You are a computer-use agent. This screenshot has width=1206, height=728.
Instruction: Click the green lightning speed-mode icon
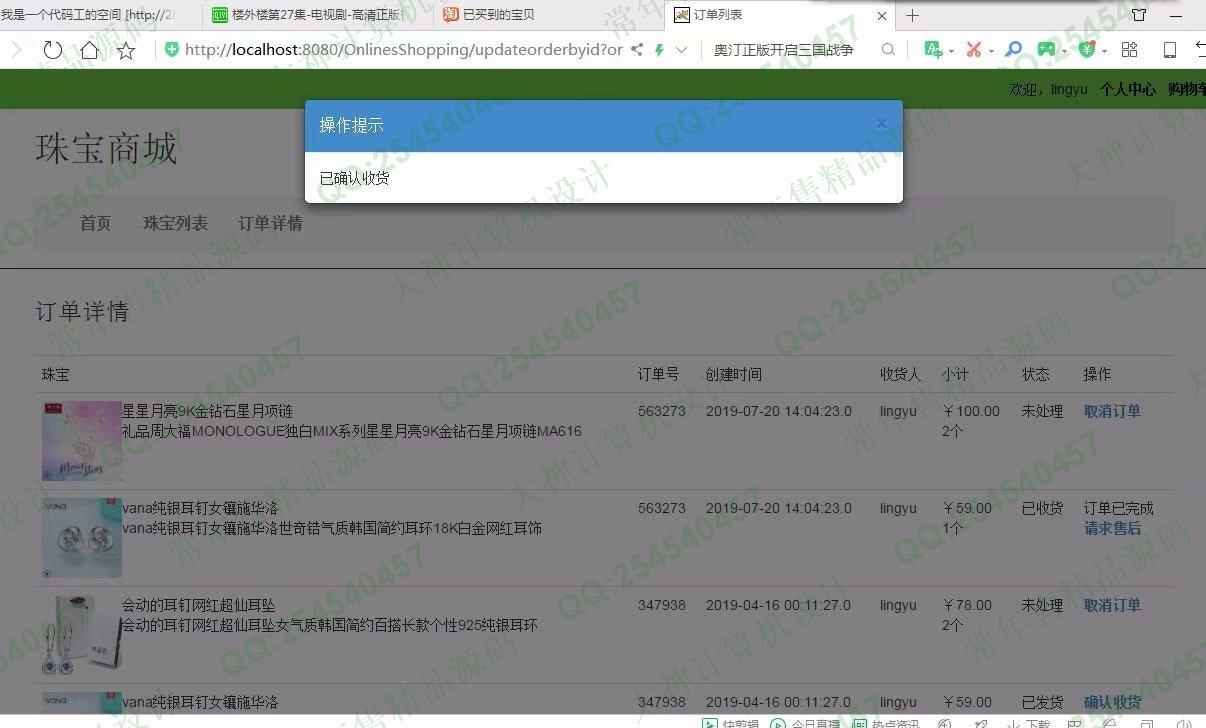point(659,50)
